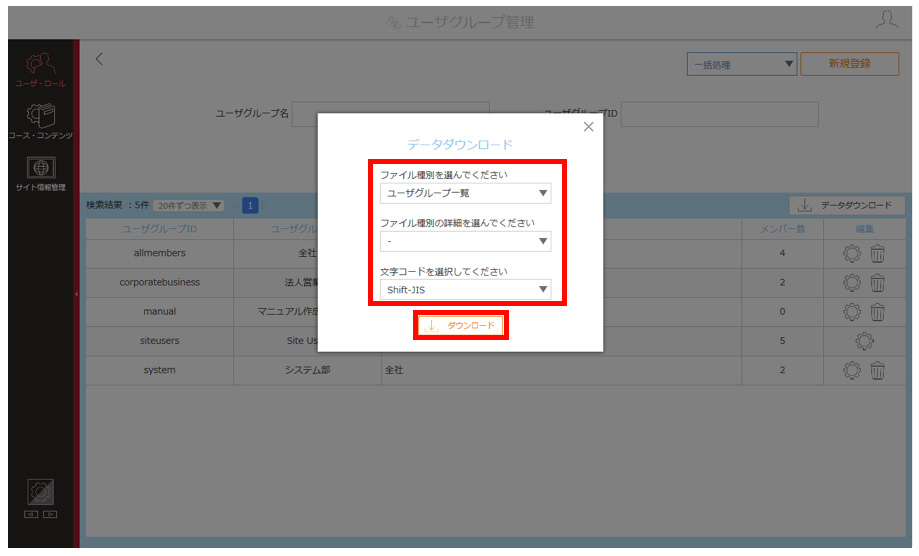Click the siteusers group ID cell
919x556 pixels.
pos(159,341)
